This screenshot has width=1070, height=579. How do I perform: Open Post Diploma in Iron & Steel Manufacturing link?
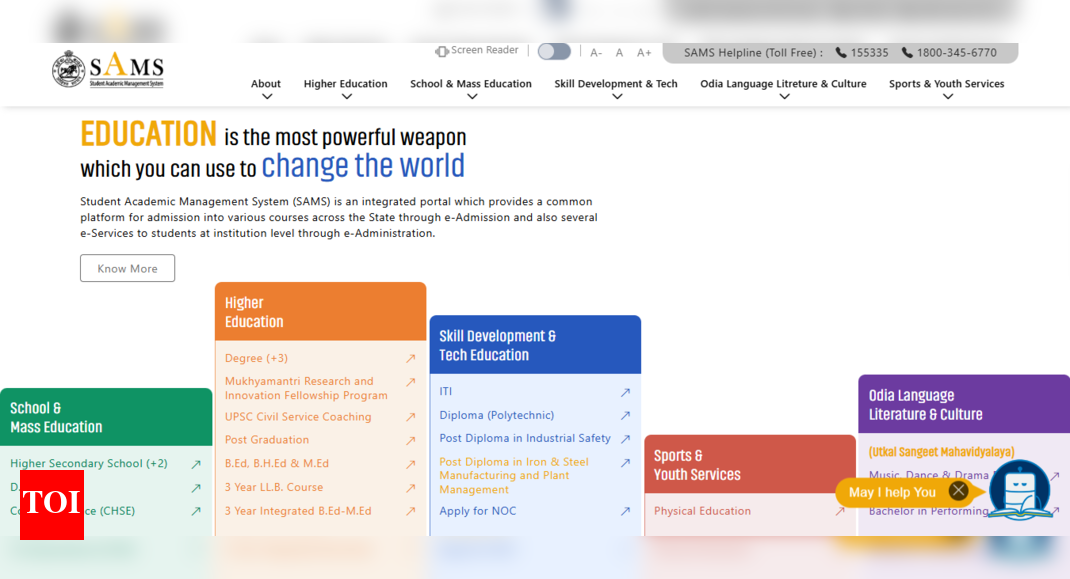tap(514, 475)
